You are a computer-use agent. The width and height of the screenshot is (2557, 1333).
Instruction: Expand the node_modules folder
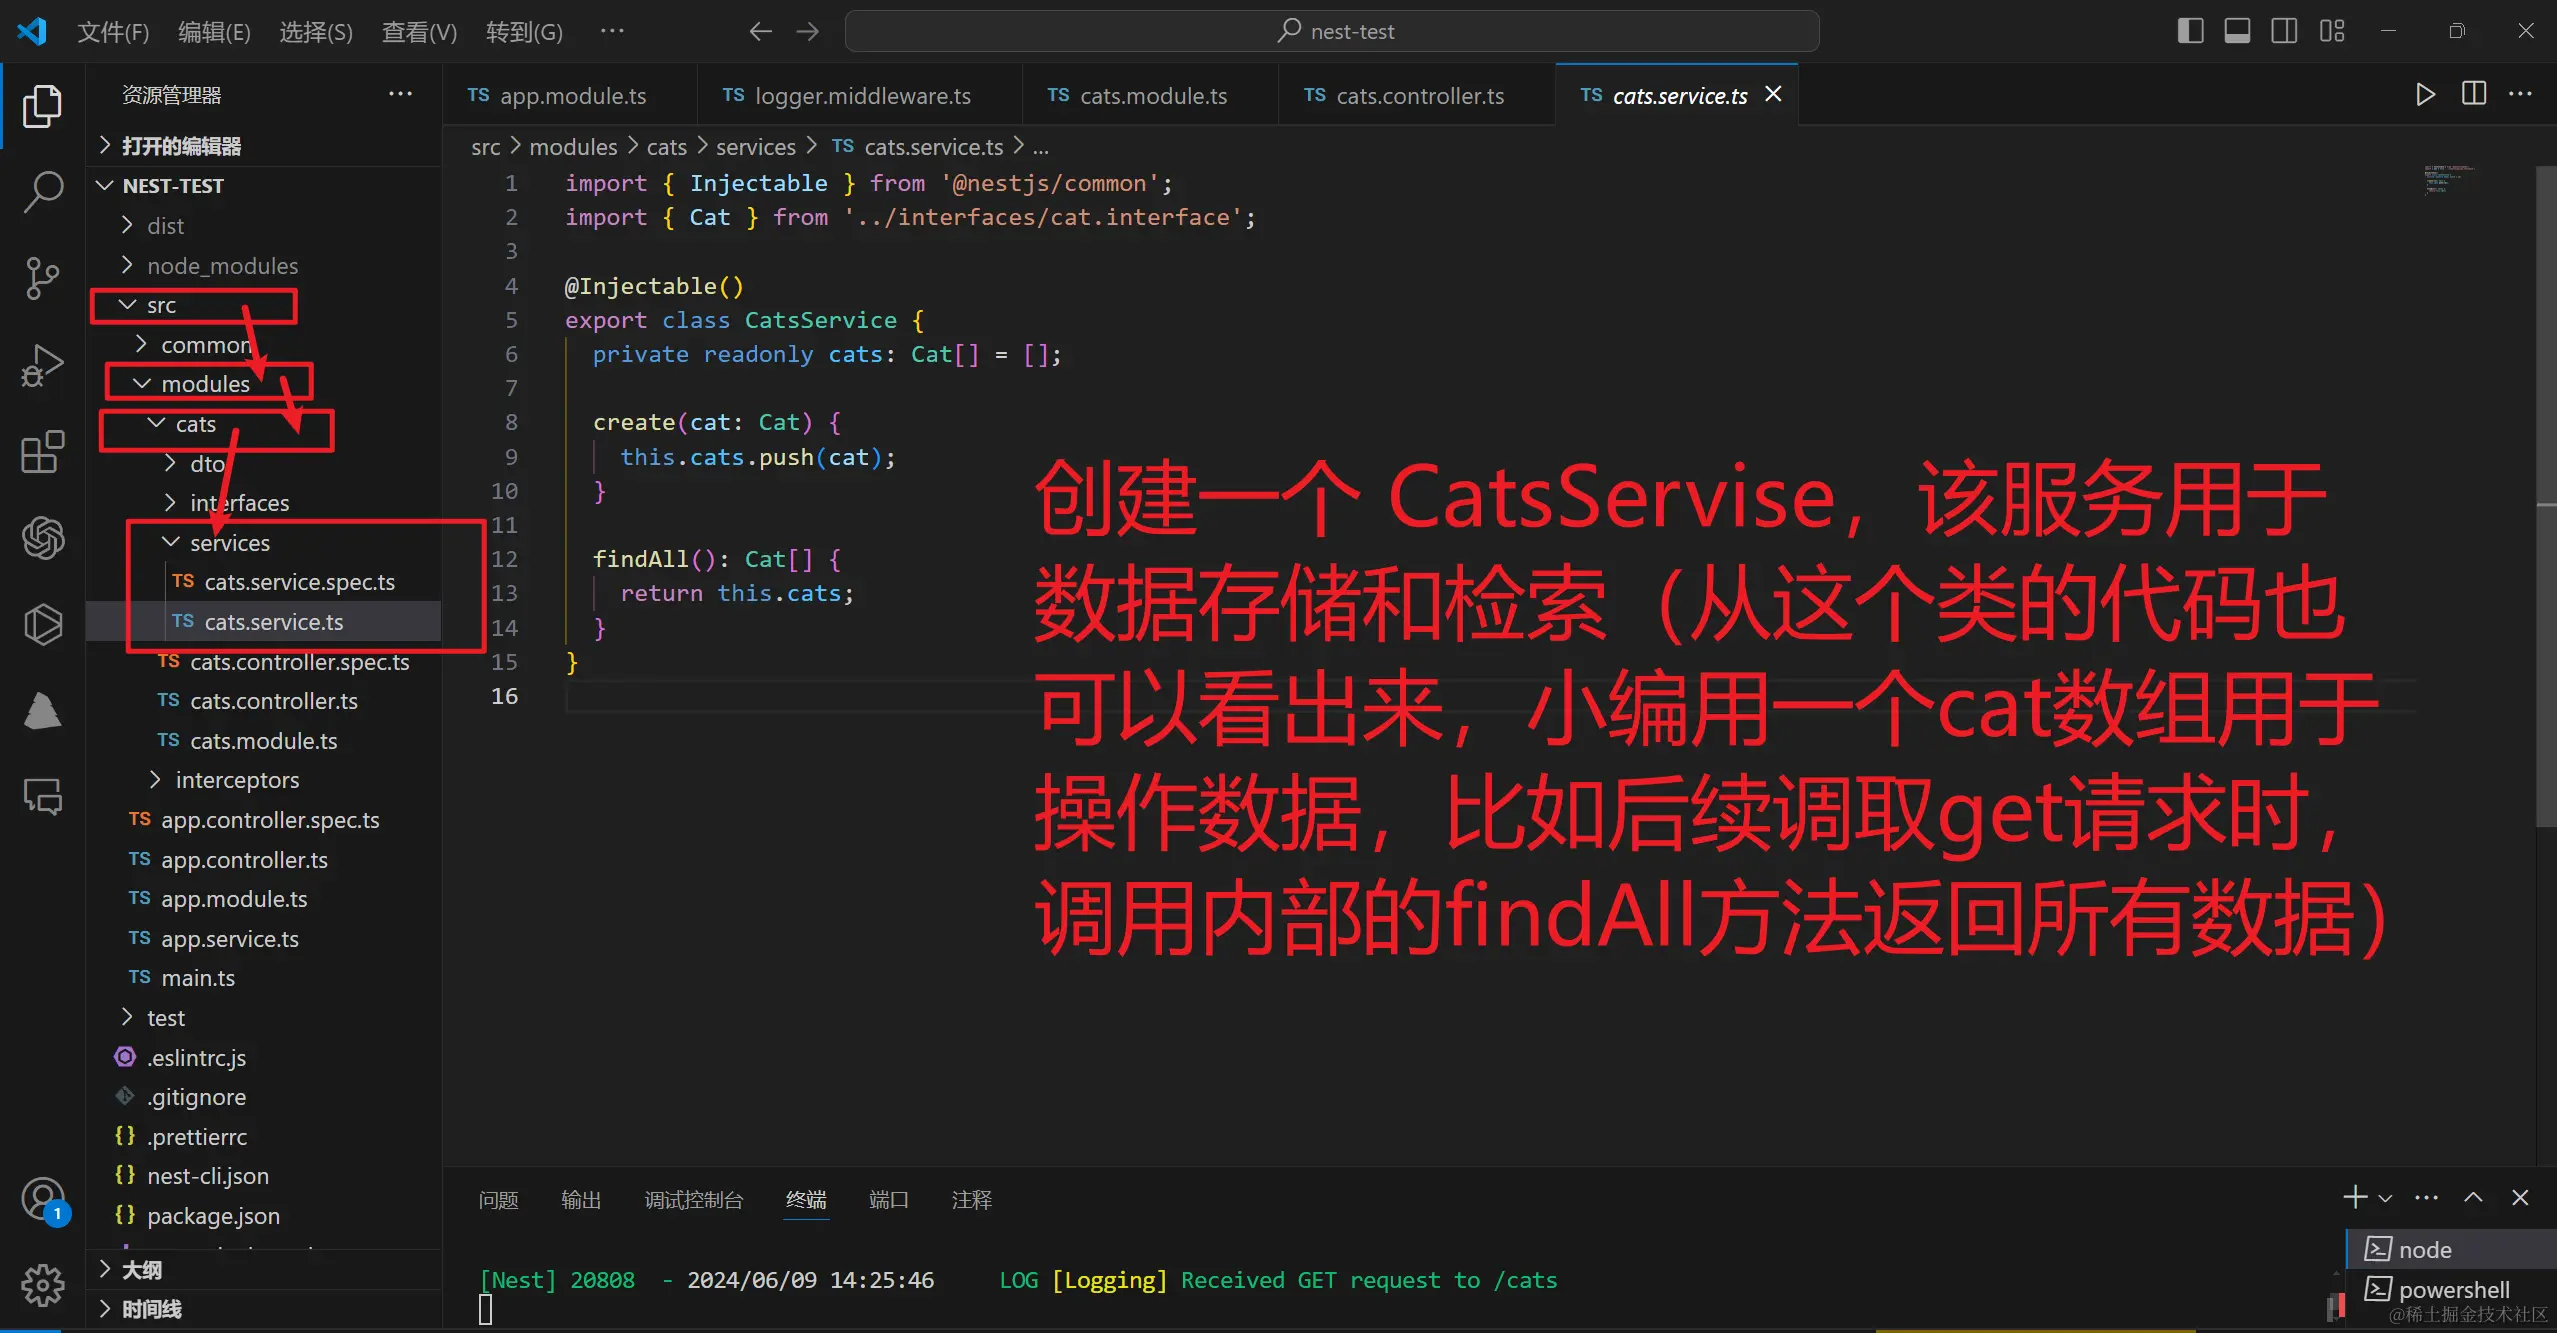(x=264, y=265)
